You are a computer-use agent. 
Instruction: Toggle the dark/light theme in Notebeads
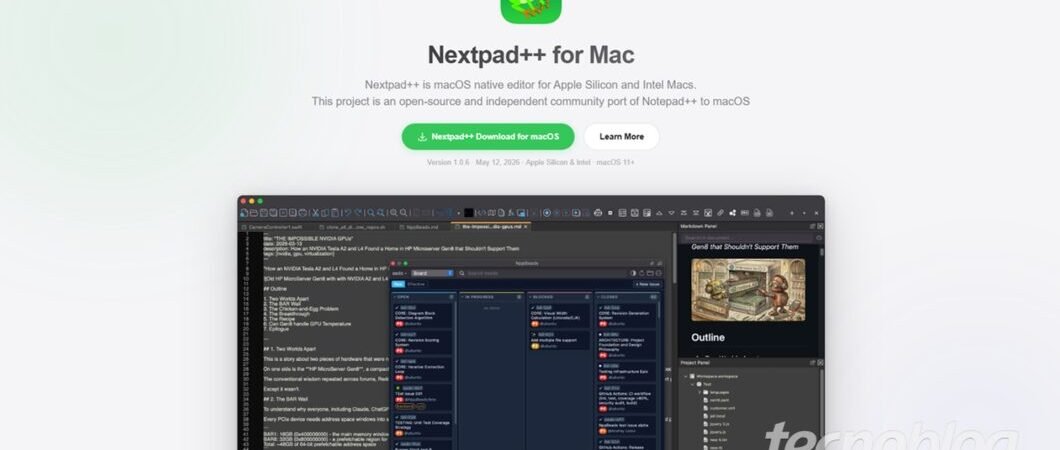click(633, 274)
